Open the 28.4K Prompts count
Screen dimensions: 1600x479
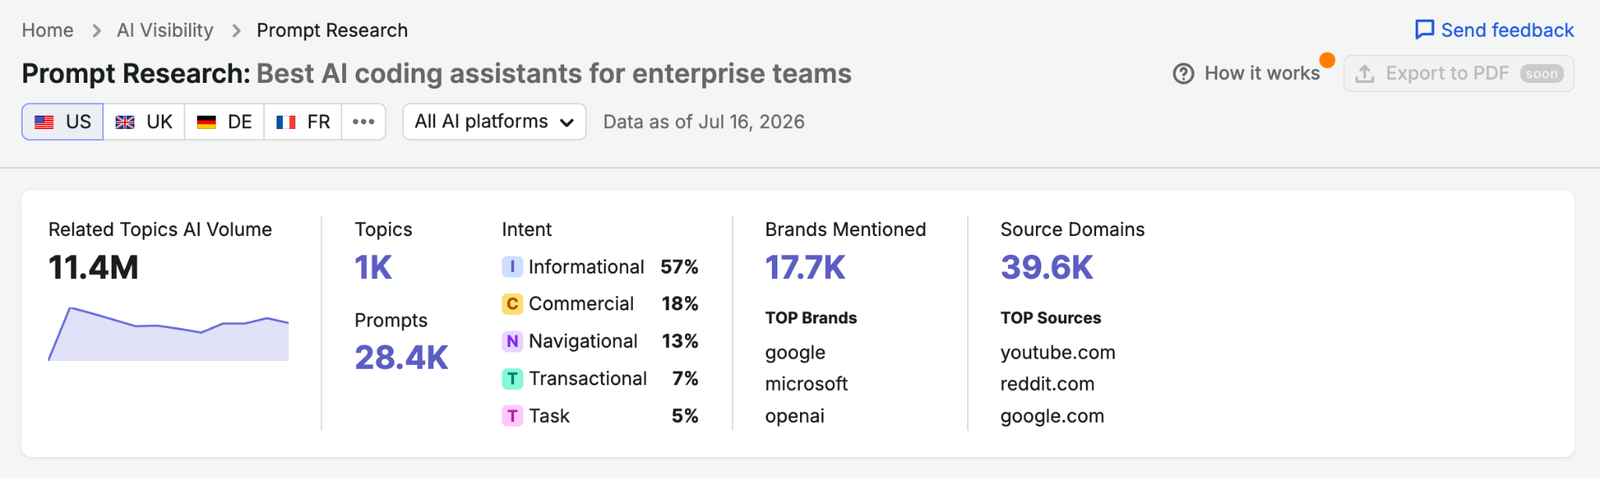(401, 358)
